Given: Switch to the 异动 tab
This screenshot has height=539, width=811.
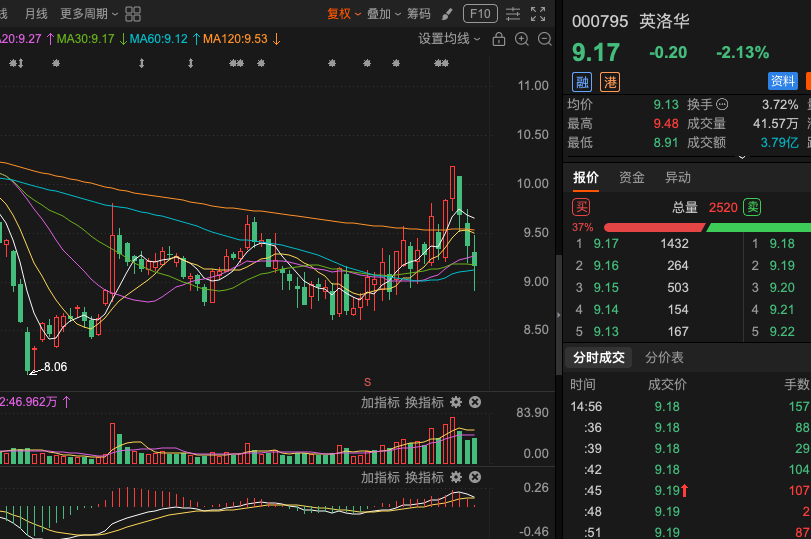Looking at the screenshot, I should pyautogui.click(x=678, y=178).
